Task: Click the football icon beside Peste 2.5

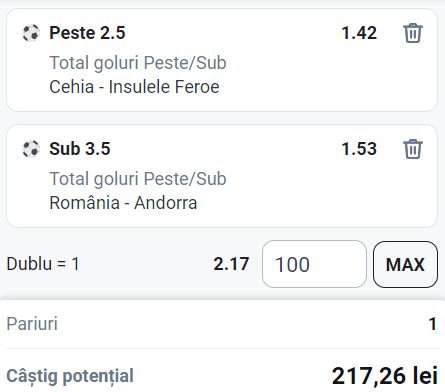Action: tap(31, 33)
